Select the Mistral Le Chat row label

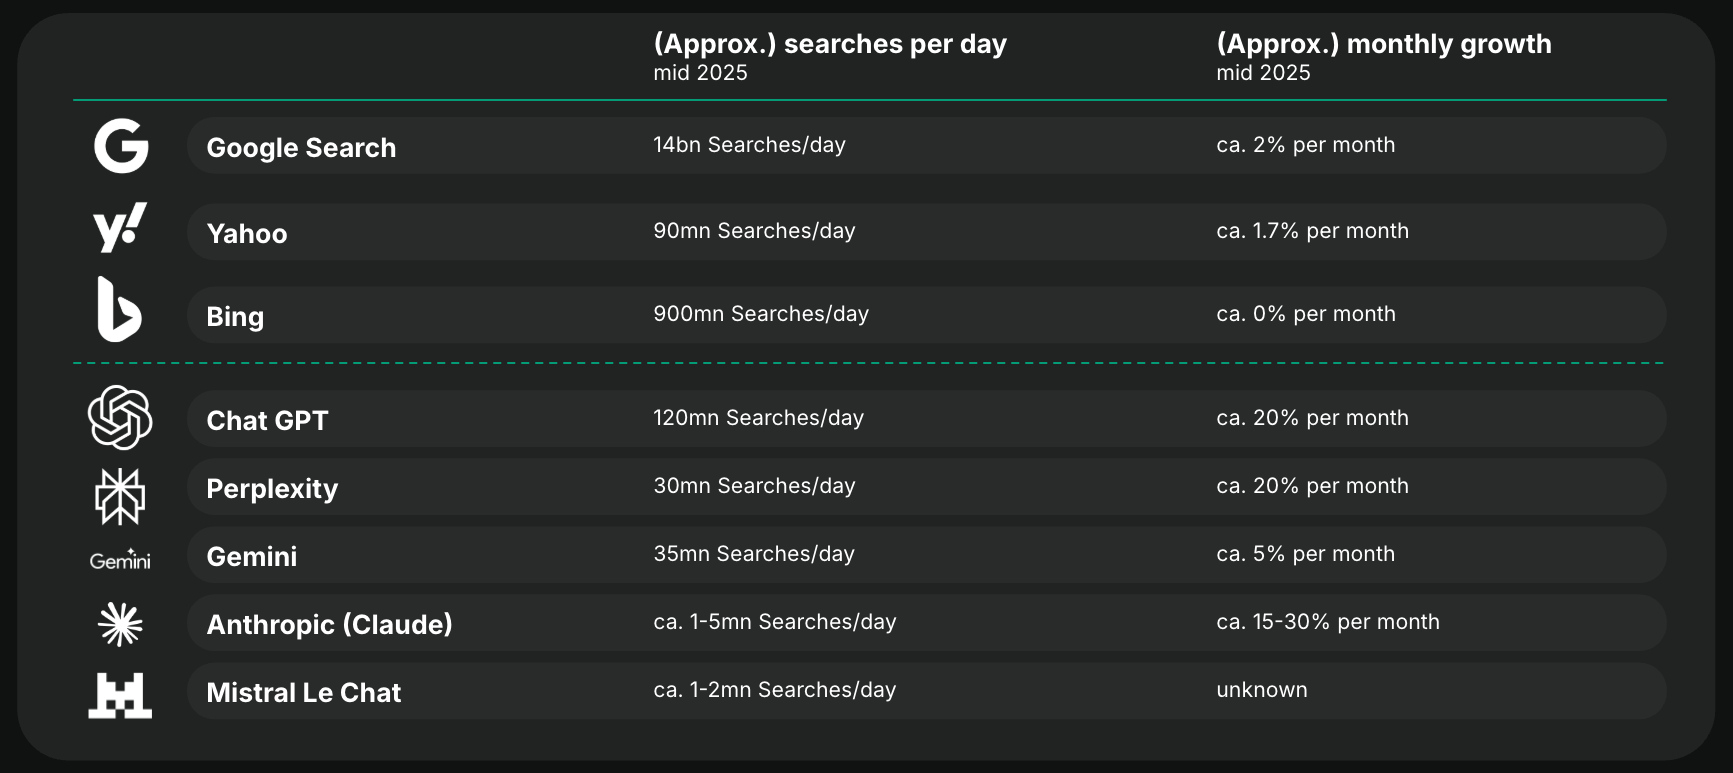click(304, 693)
